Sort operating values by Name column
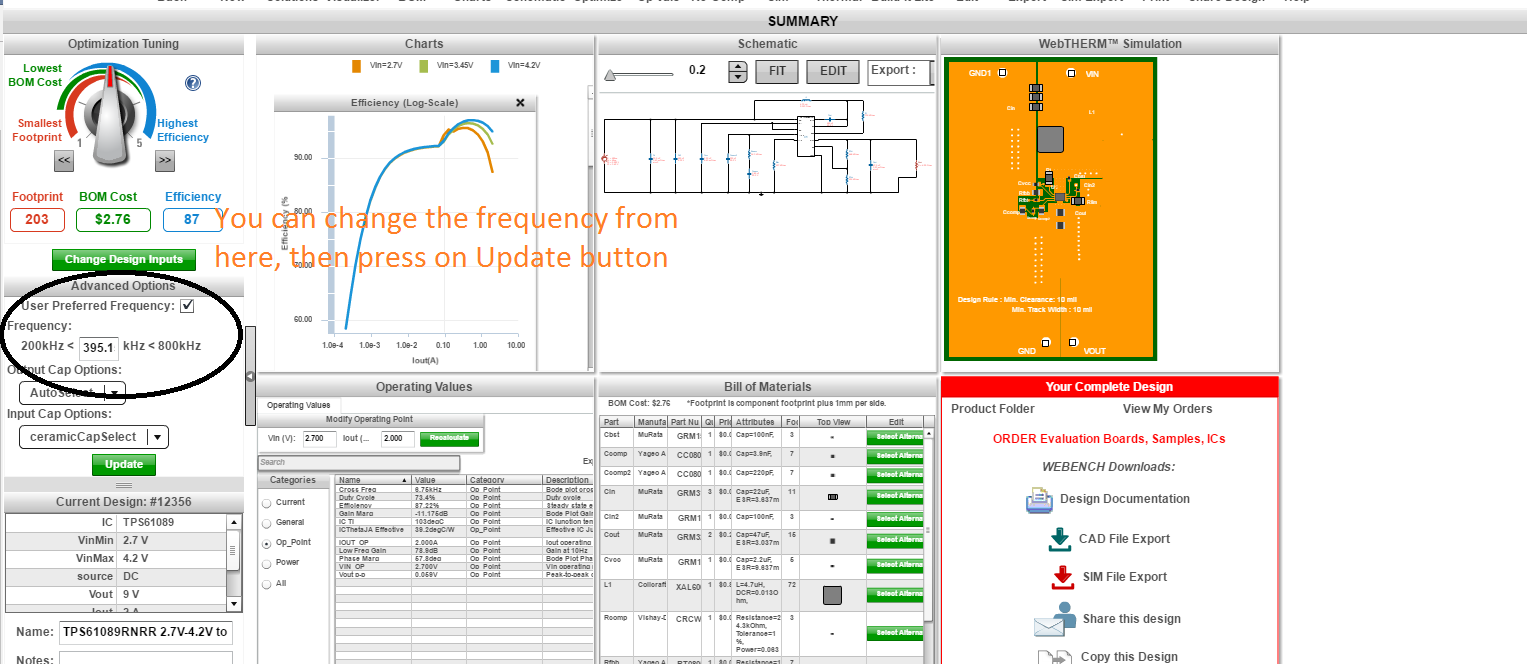This screenshot has height=664, width=1527. click(372, 480)
